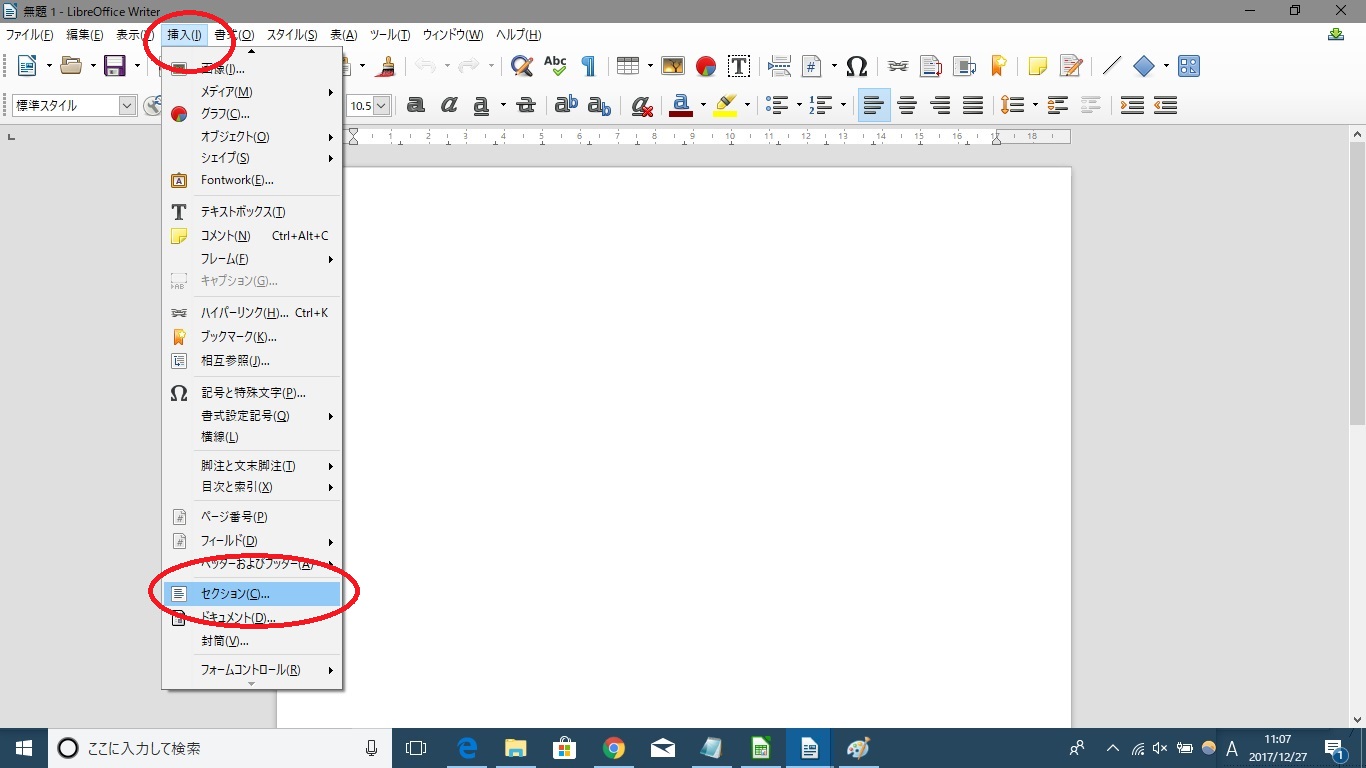Click the New document icon

pyautogui.click(x=27, y=66)
